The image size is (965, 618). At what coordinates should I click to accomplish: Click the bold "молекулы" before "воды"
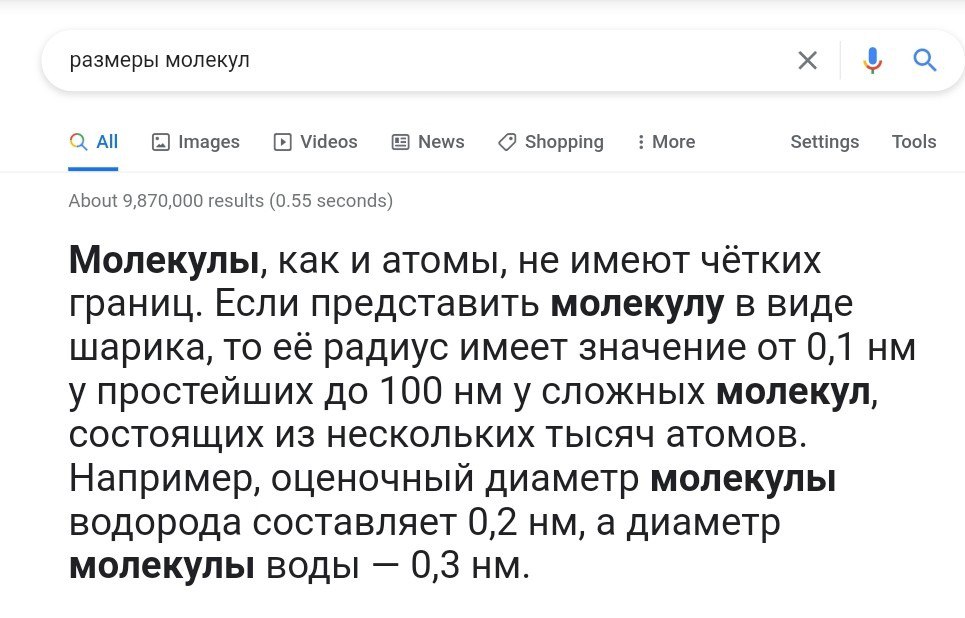click(x=161, y=567)
